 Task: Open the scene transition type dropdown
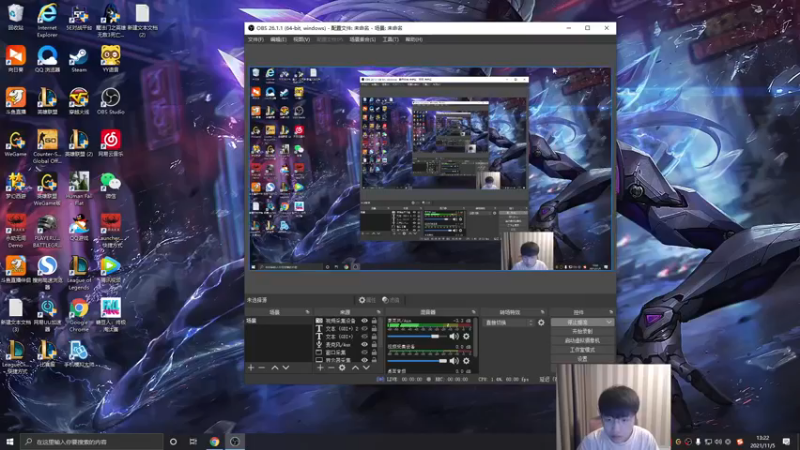click(x=509, y=322)
